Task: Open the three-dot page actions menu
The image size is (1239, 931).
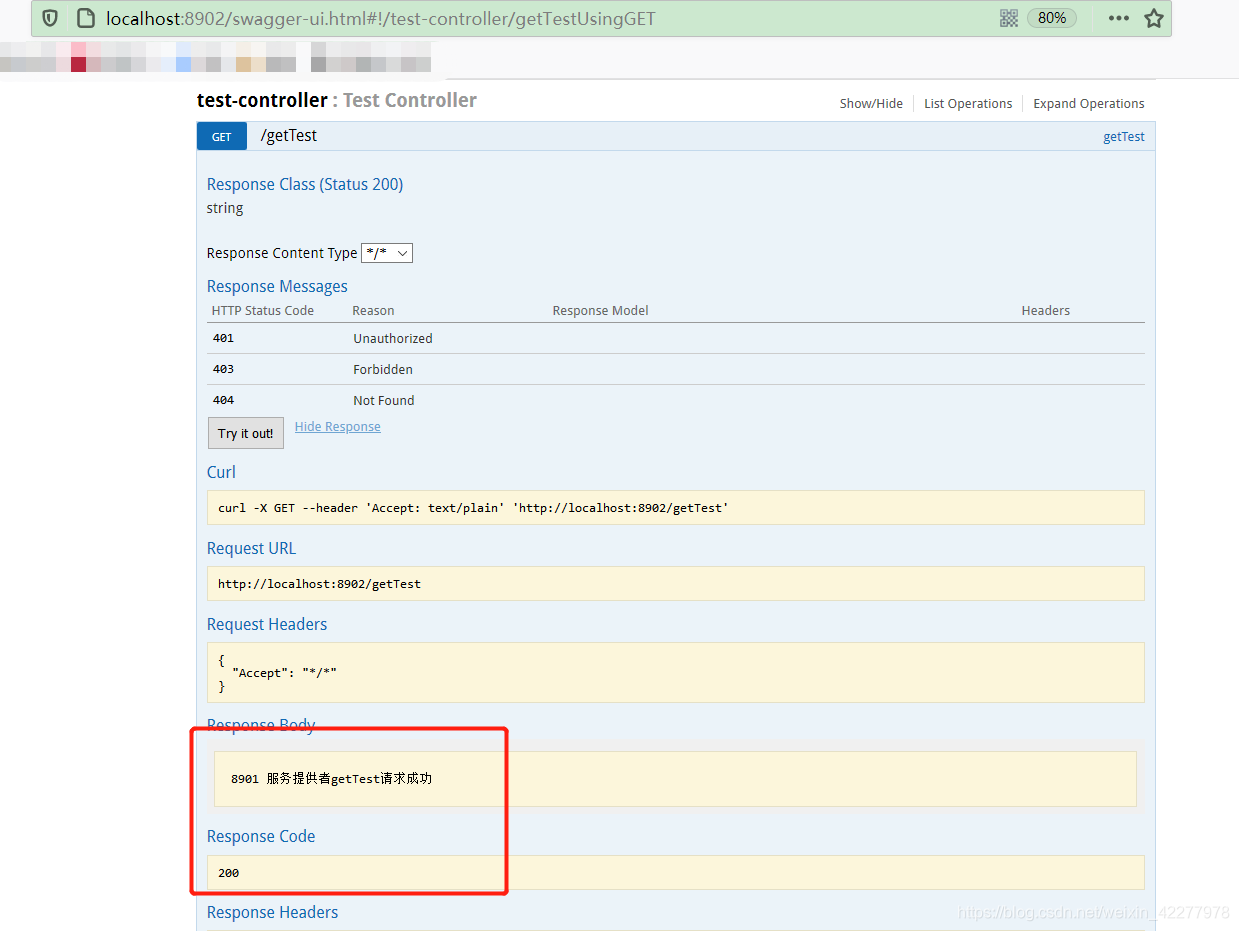Action: point(1119,18)
